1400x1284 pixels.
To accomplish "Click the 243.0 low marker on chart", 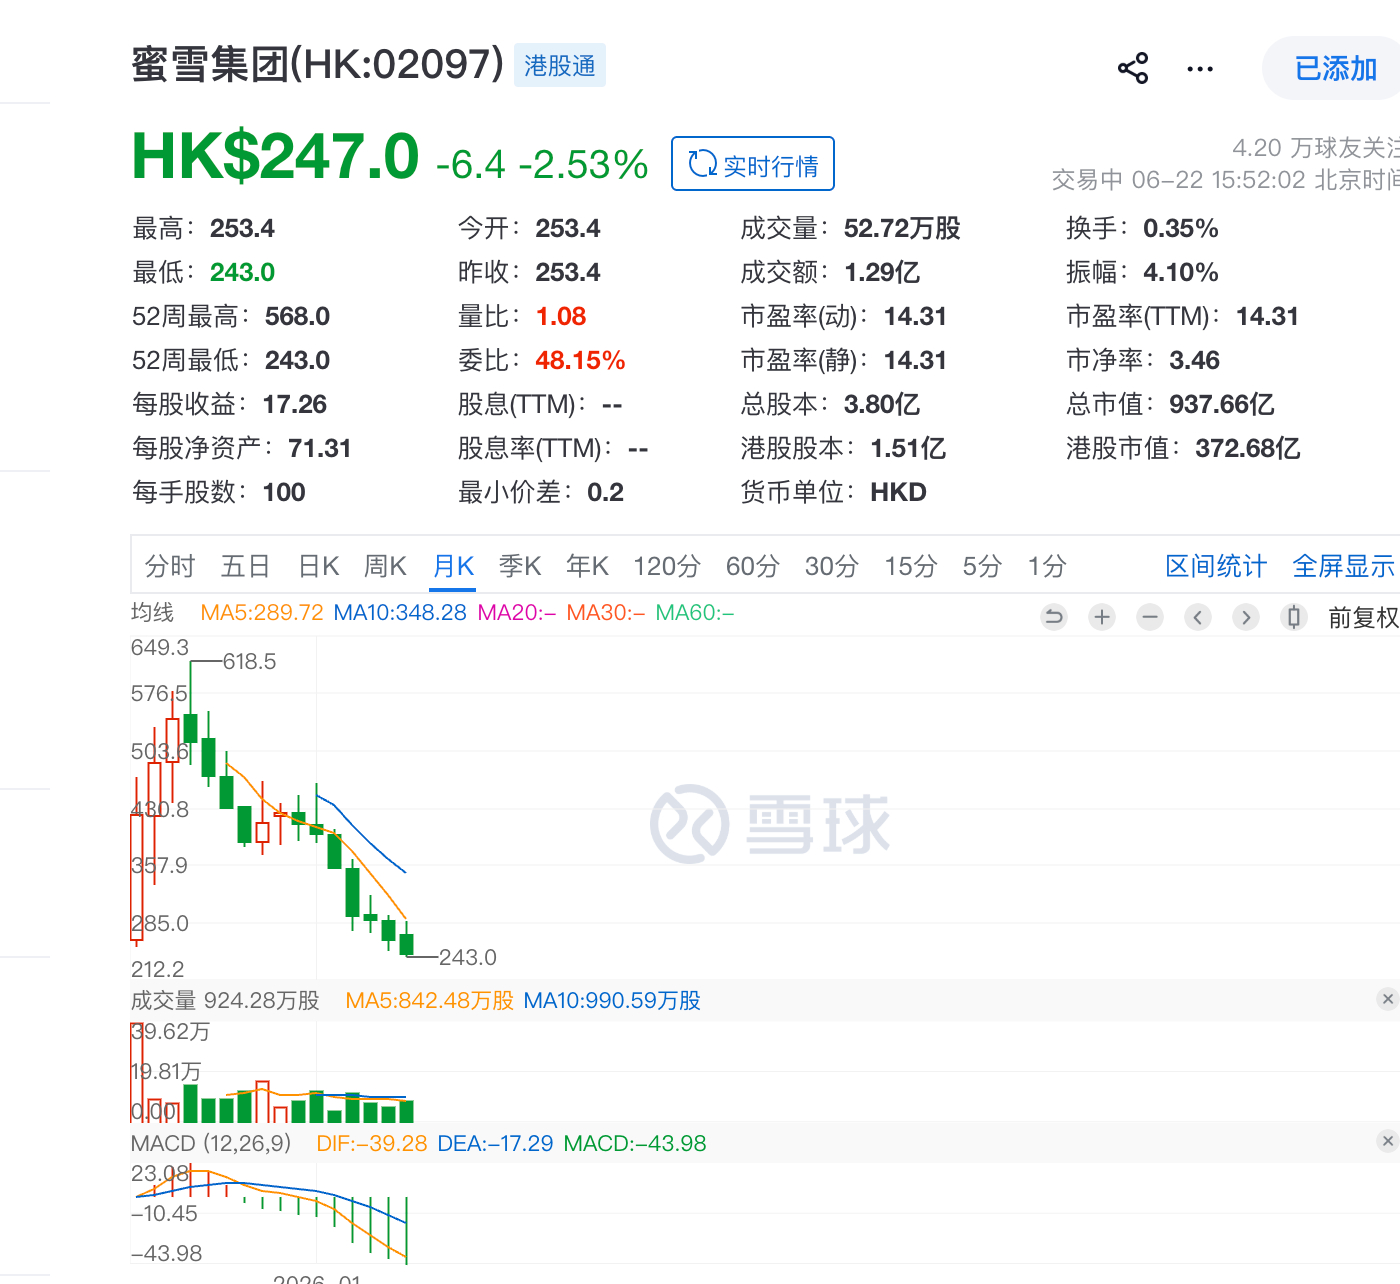I will point(468,957).
